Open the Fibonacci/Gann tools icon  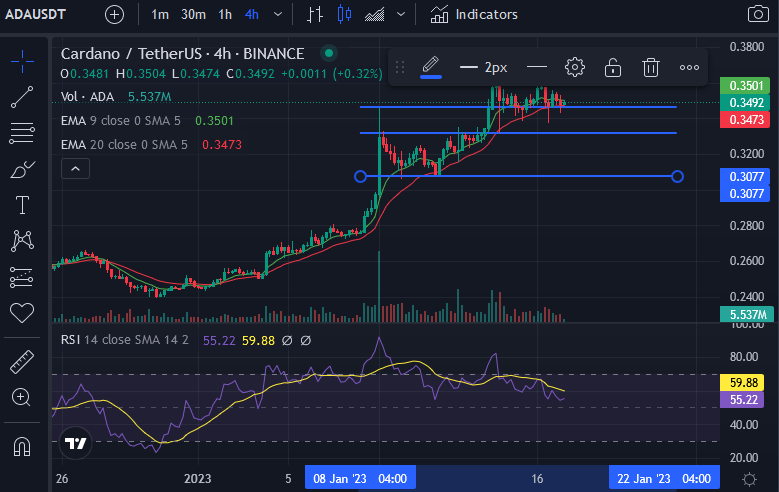[x=22, y=133]
